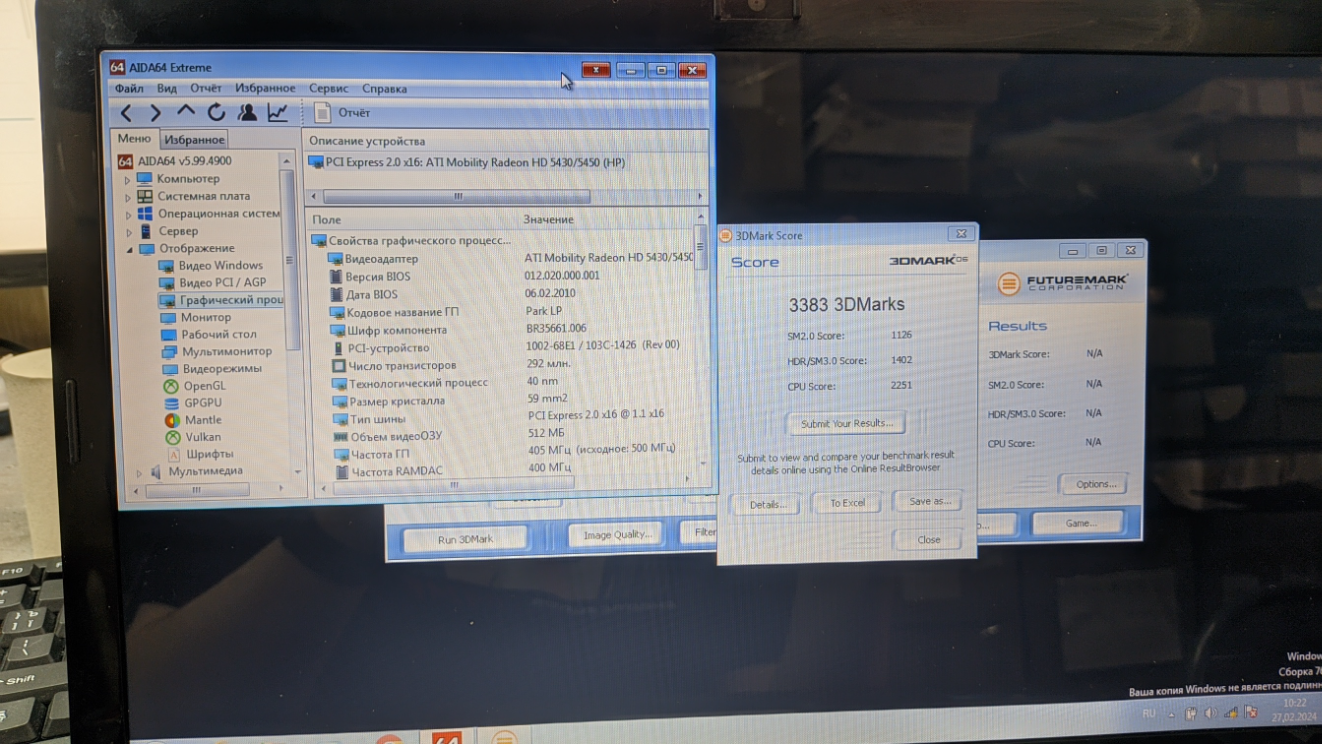
Task: Click the RU language indicator in the tray
Action: 1149,713
